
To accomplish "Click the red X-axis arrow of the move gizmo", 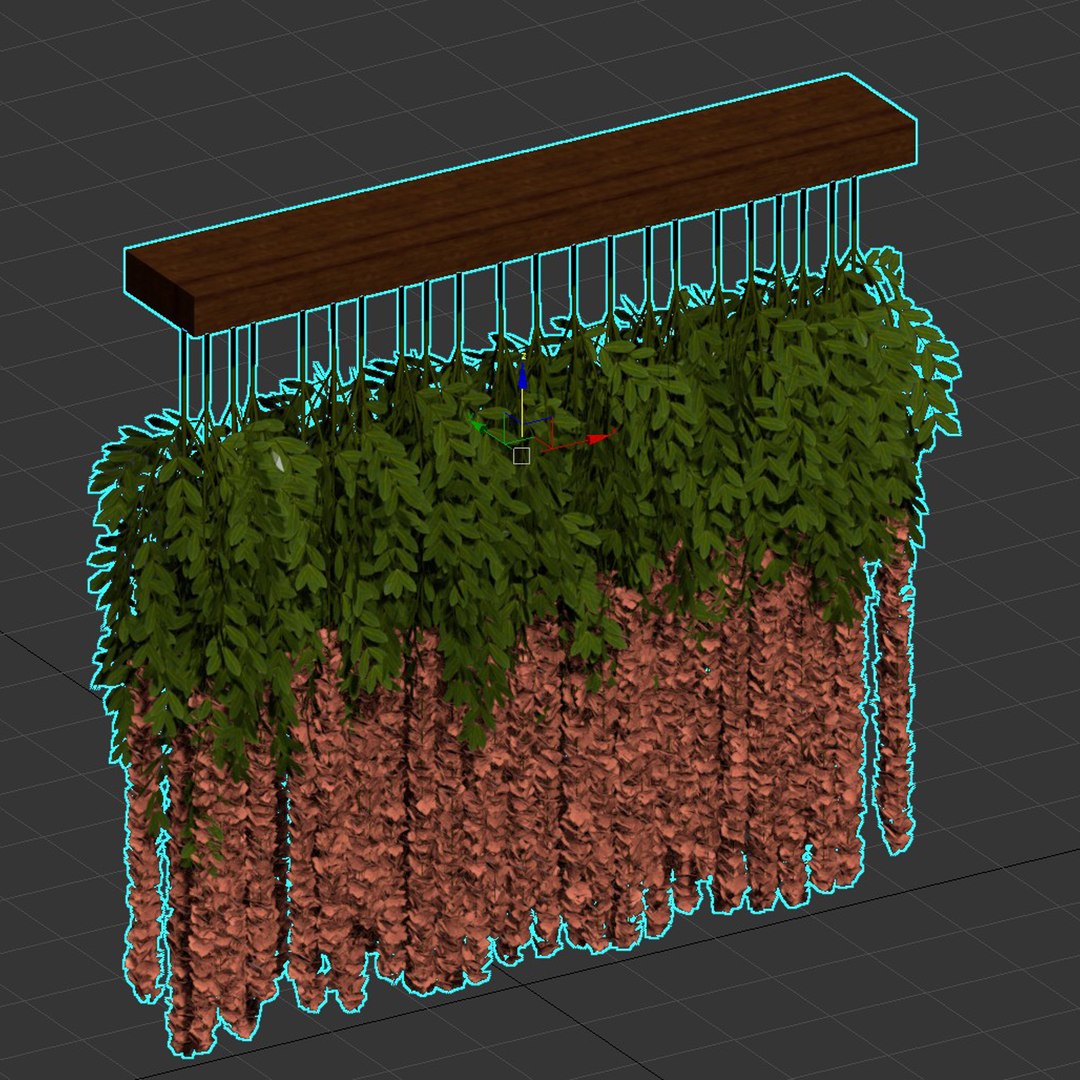I will click(x=598, y=439).
